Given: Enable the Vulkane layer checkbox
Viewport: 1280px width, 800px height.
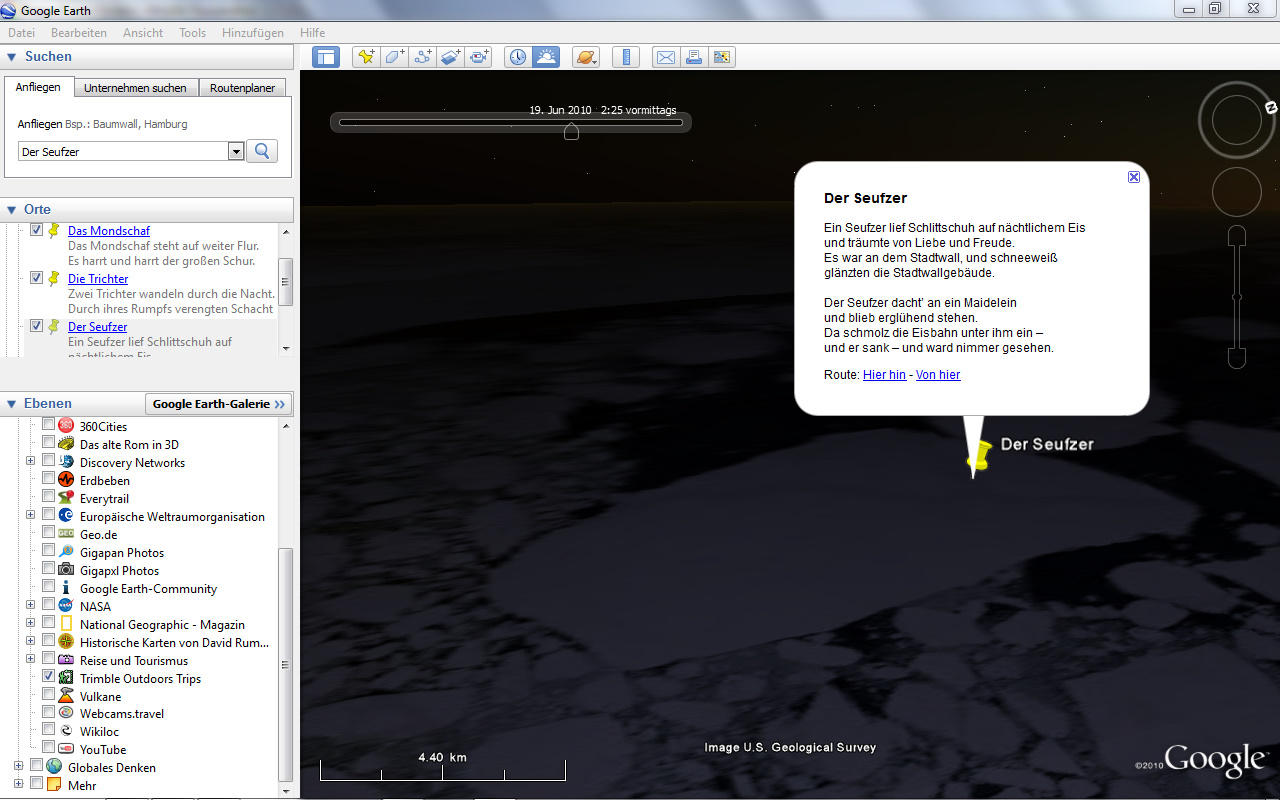Looking at the screenshot, I should (x=48, y=696).
